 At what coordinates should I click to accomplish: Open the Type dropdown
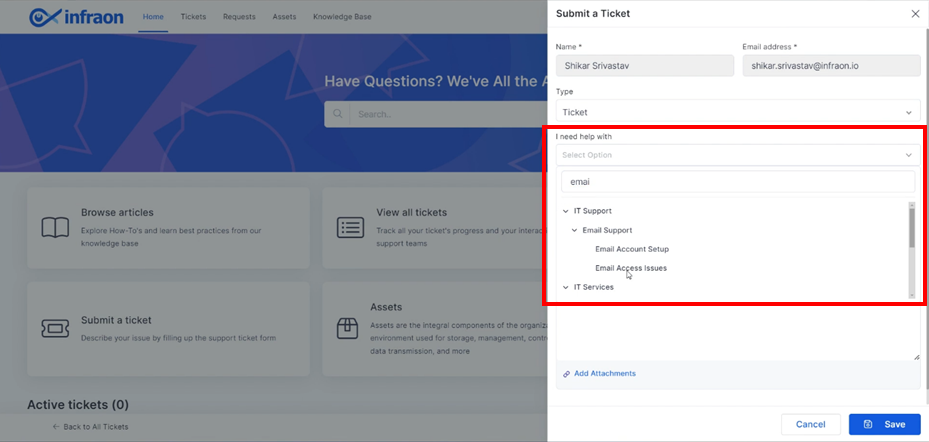tap(738, 111)
